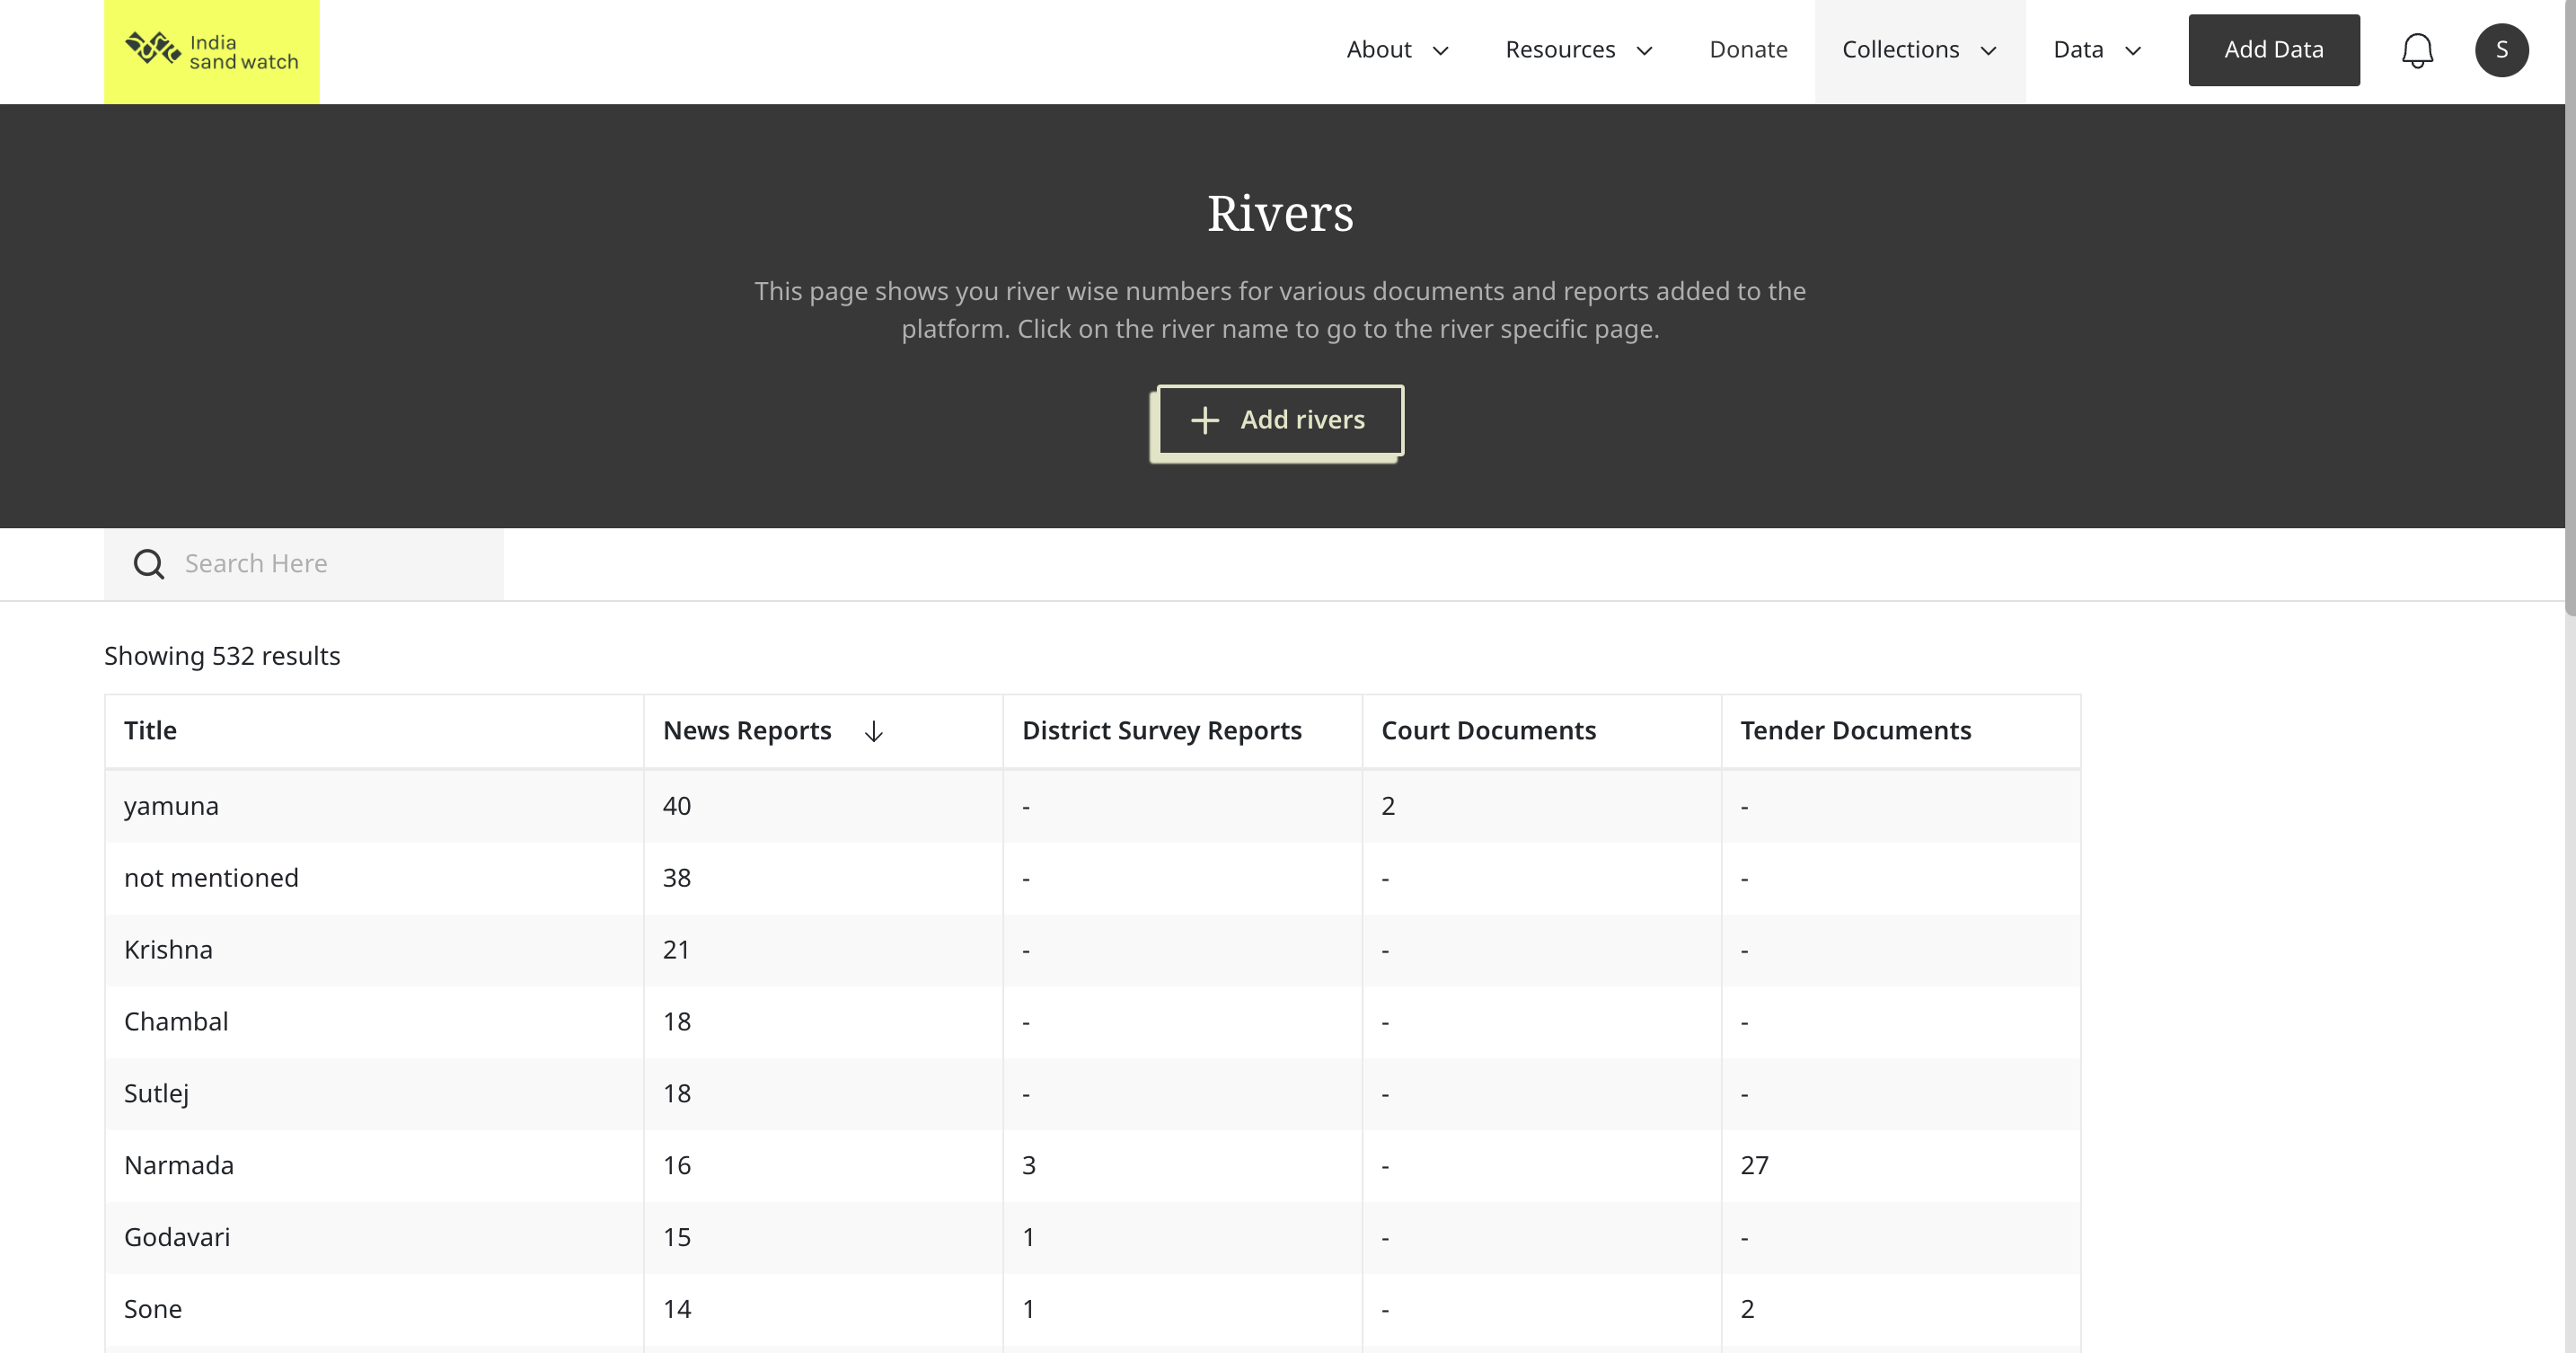The image size is (2576, 1353).
Task: Select the Donate menu item
Action: [1748, 49]
